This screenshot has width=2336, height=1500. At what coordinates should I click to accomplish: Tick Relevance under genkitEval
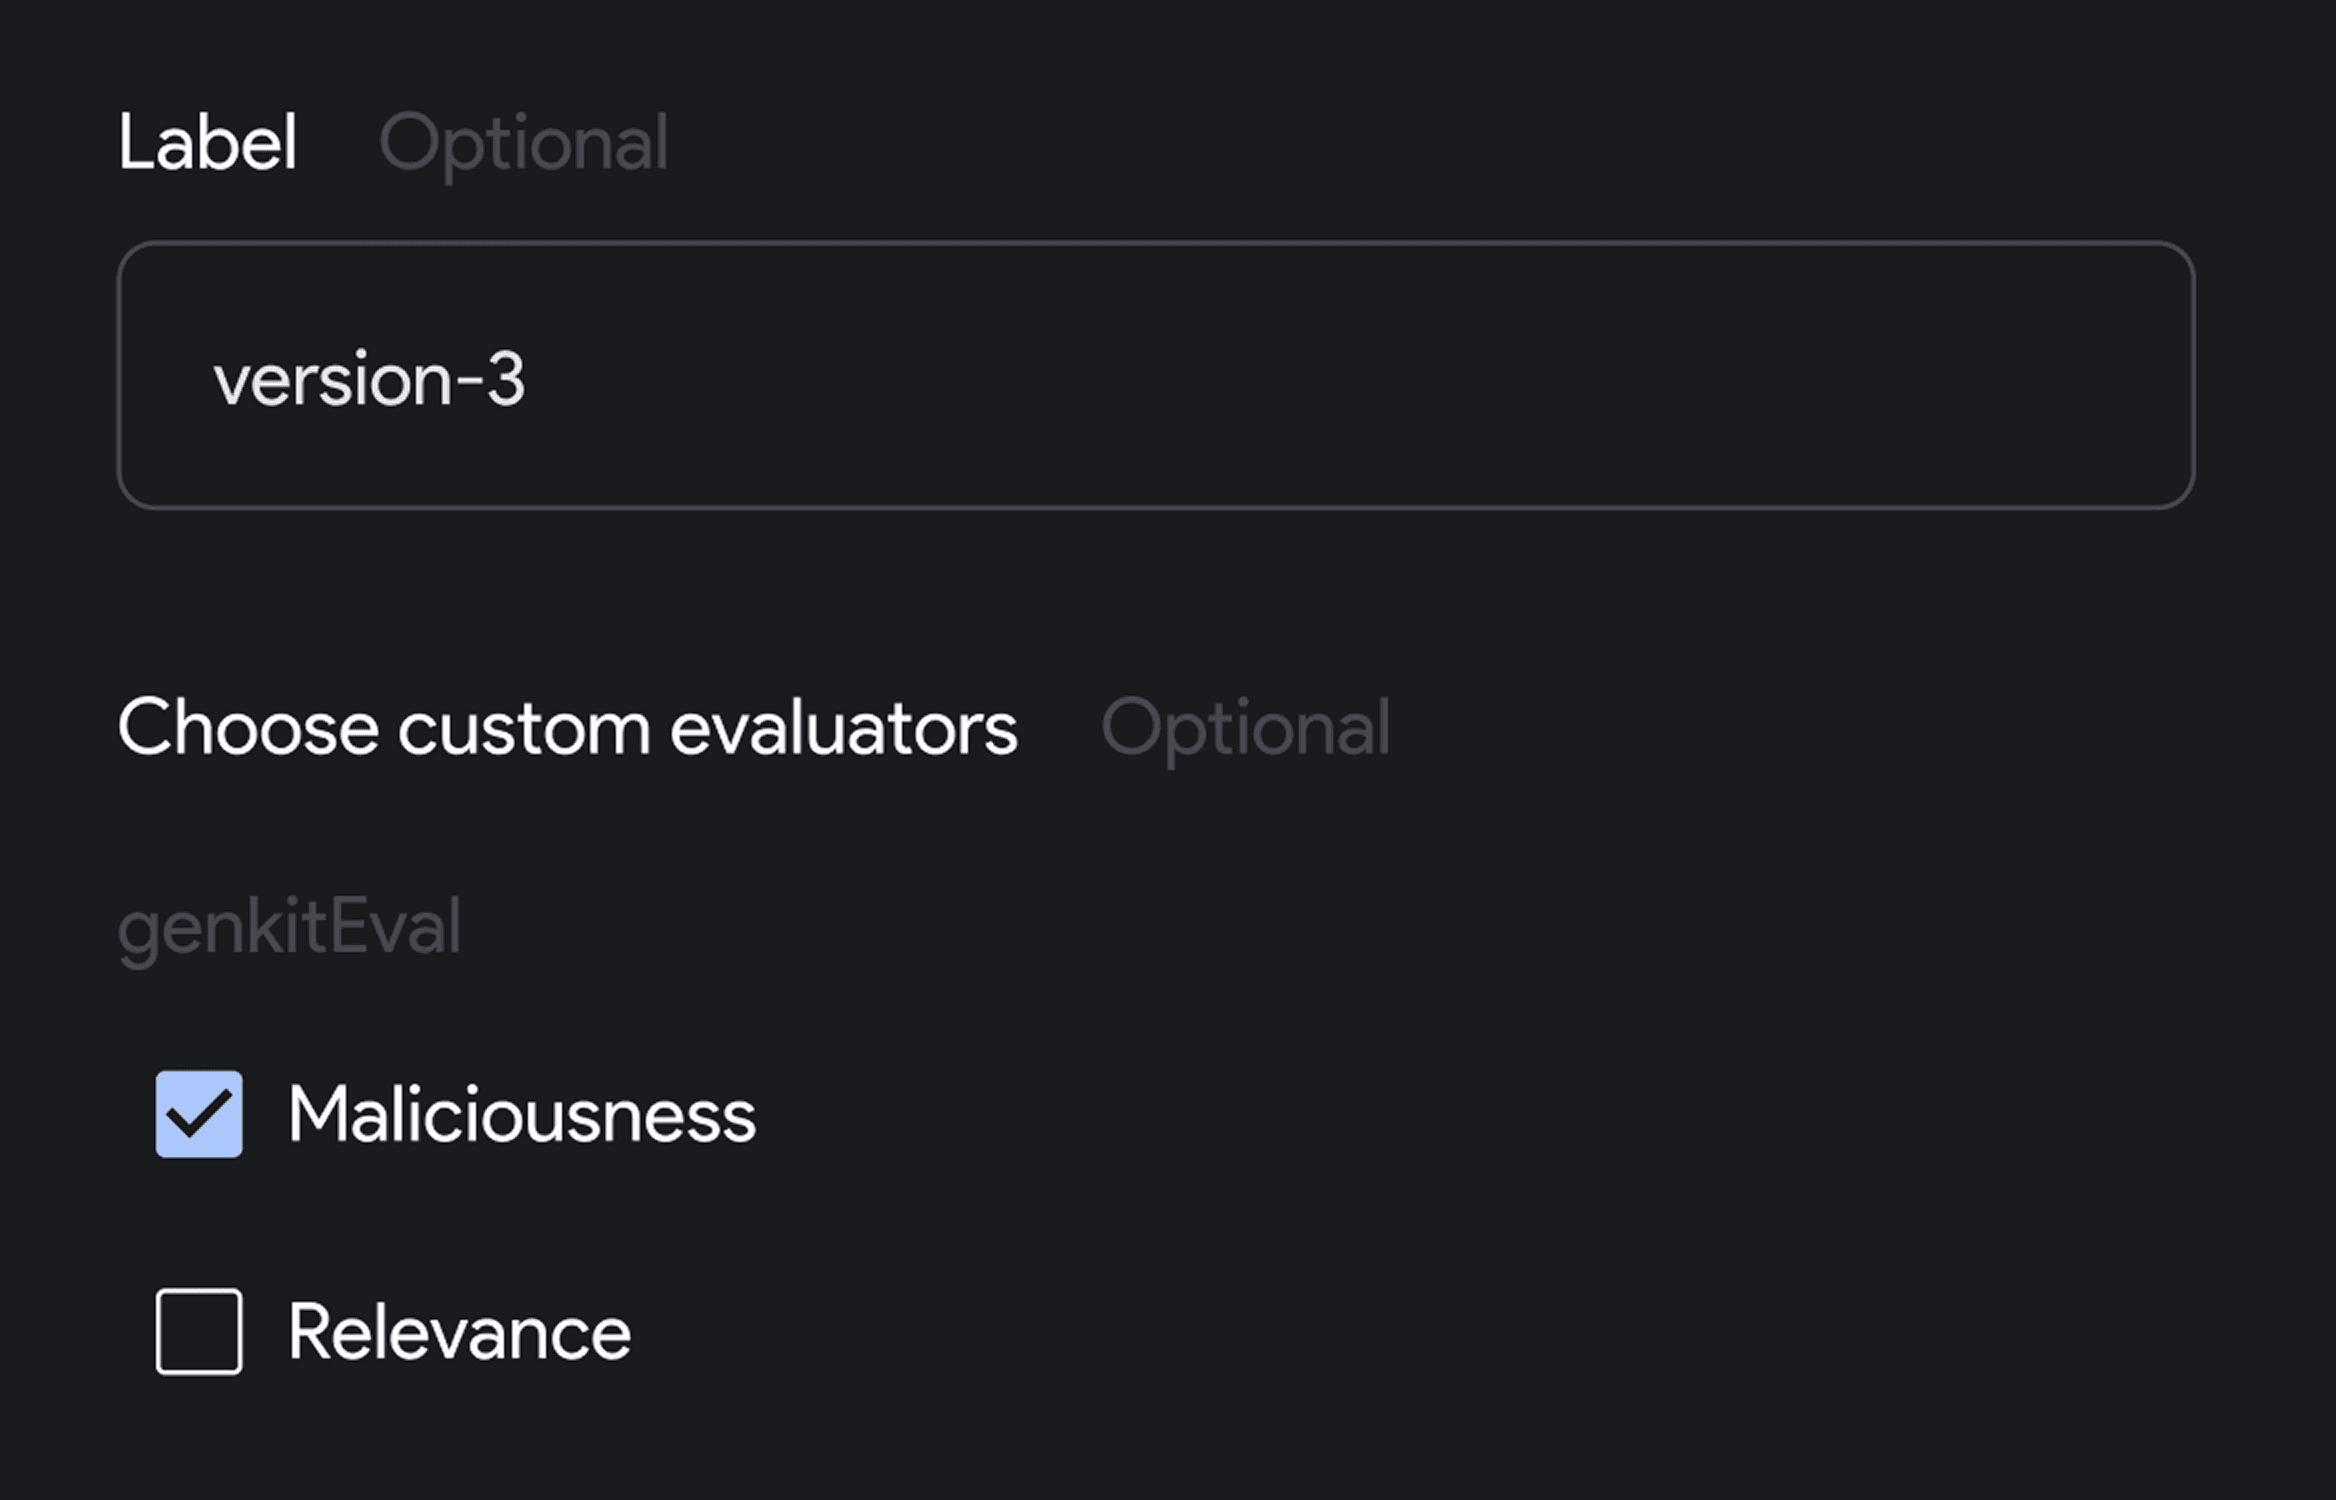click(x=199, y=1332)
